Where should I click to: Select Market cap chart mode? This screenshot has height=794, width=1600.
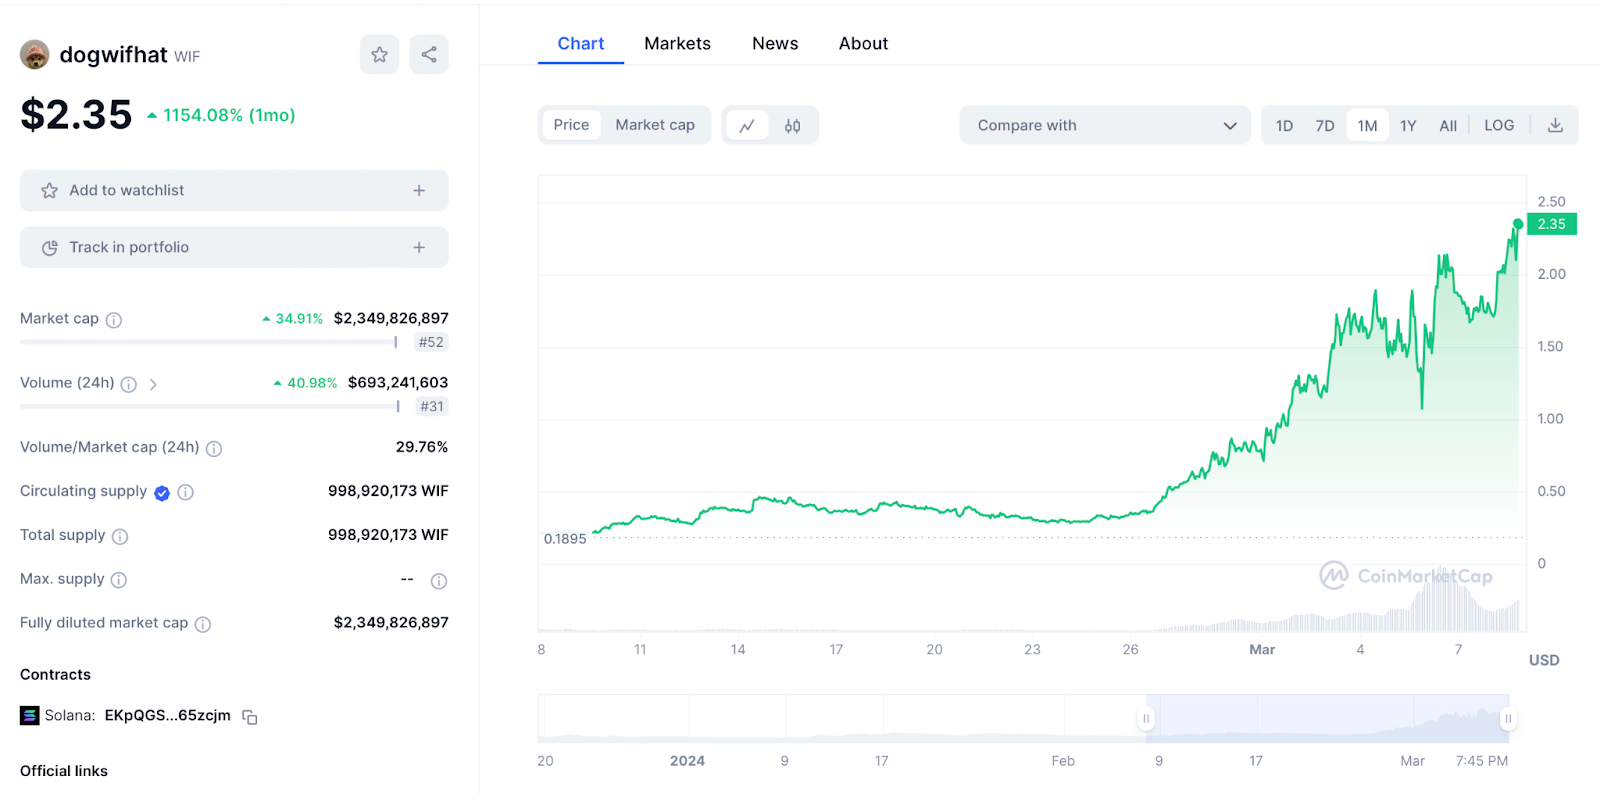(655, 125)
